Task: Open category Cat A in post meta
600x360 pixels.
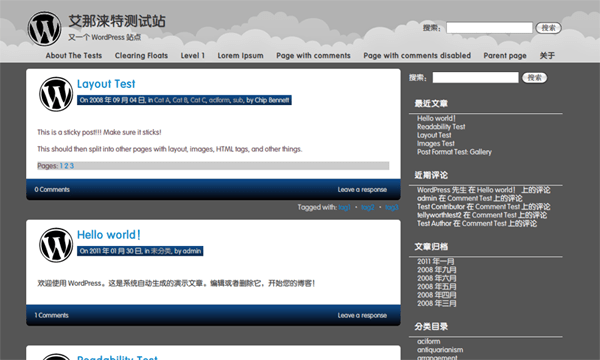Action: (x=162, y=100)
